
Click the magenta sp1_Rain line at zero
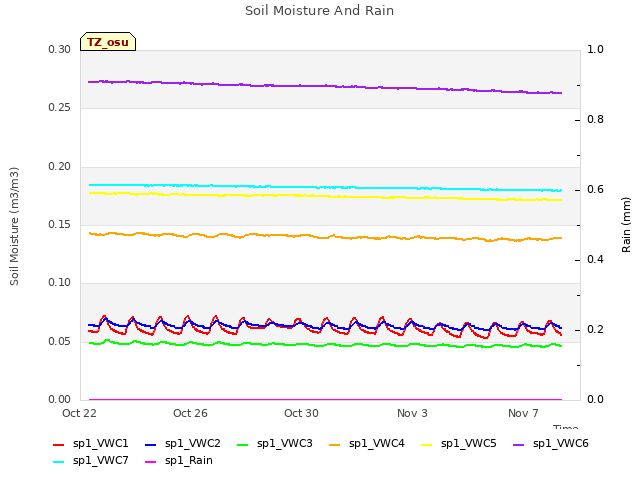coord(325,400)
